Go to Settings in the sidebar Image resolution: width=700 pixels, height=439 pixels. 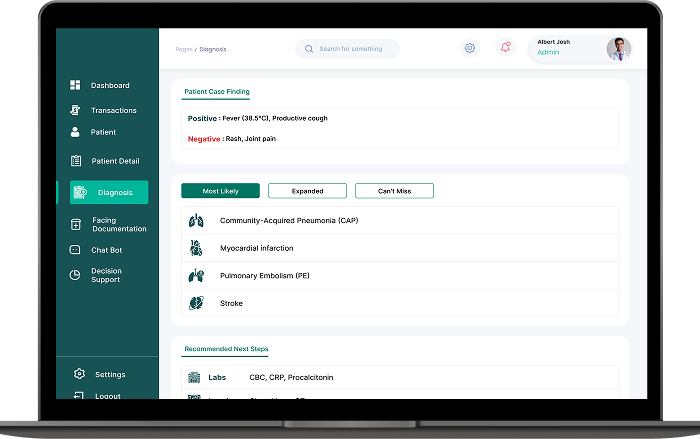pyautogui.click(x=110, y=375)
